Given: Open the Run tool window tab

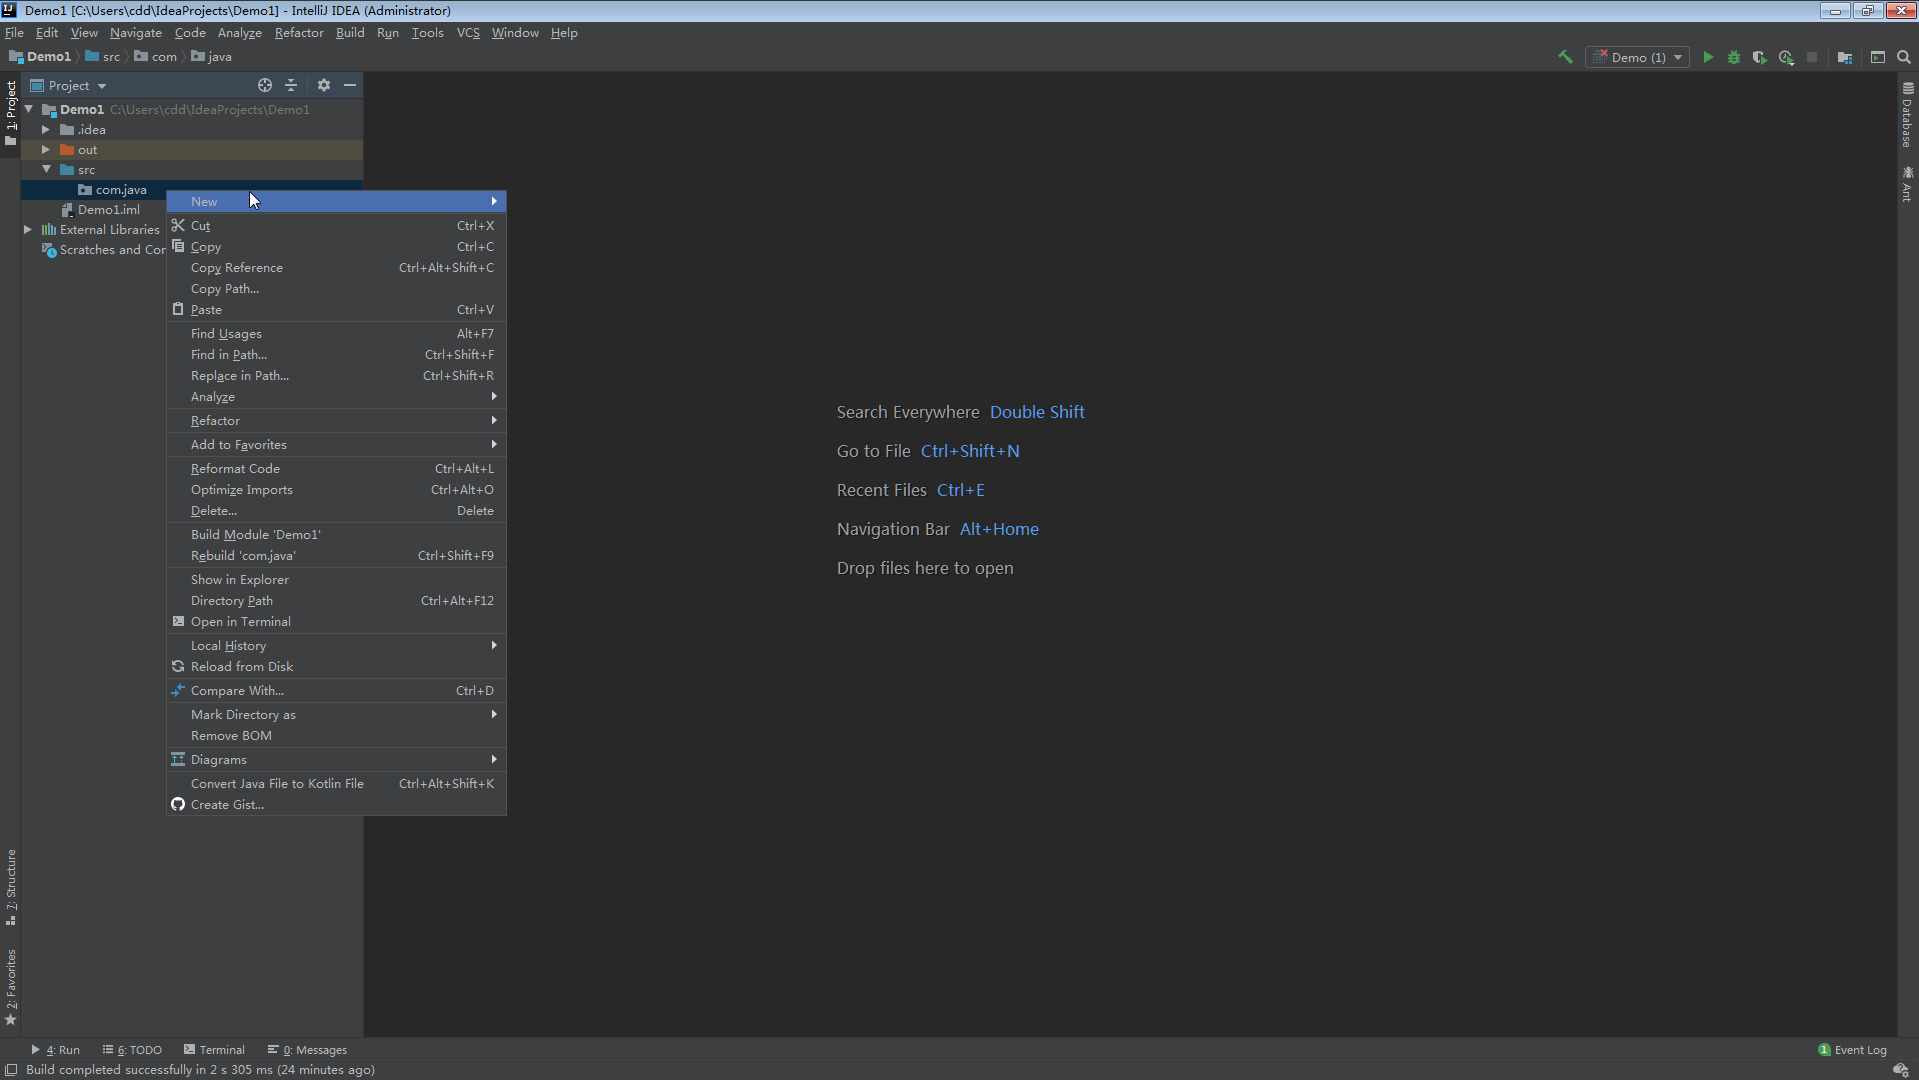Looking at the screenshot, I should coord(55,1050).
